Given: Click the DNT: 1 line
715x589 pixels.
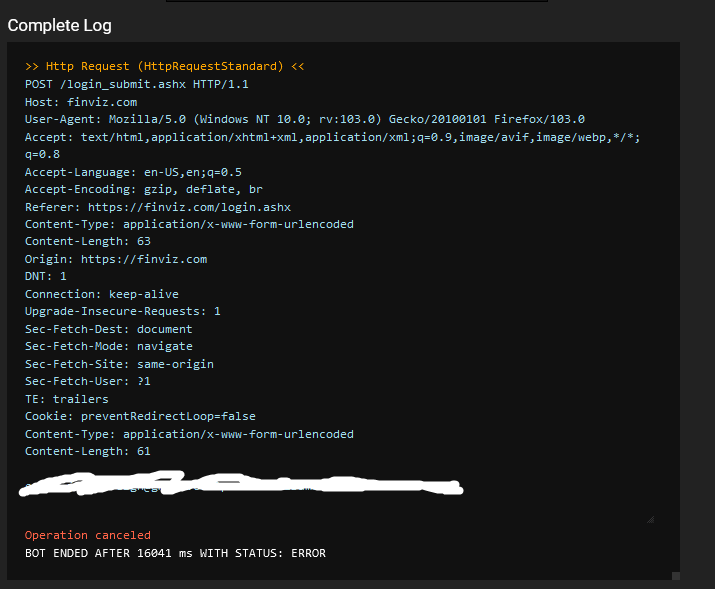Looking at the screenshot, I should point(46,276).
